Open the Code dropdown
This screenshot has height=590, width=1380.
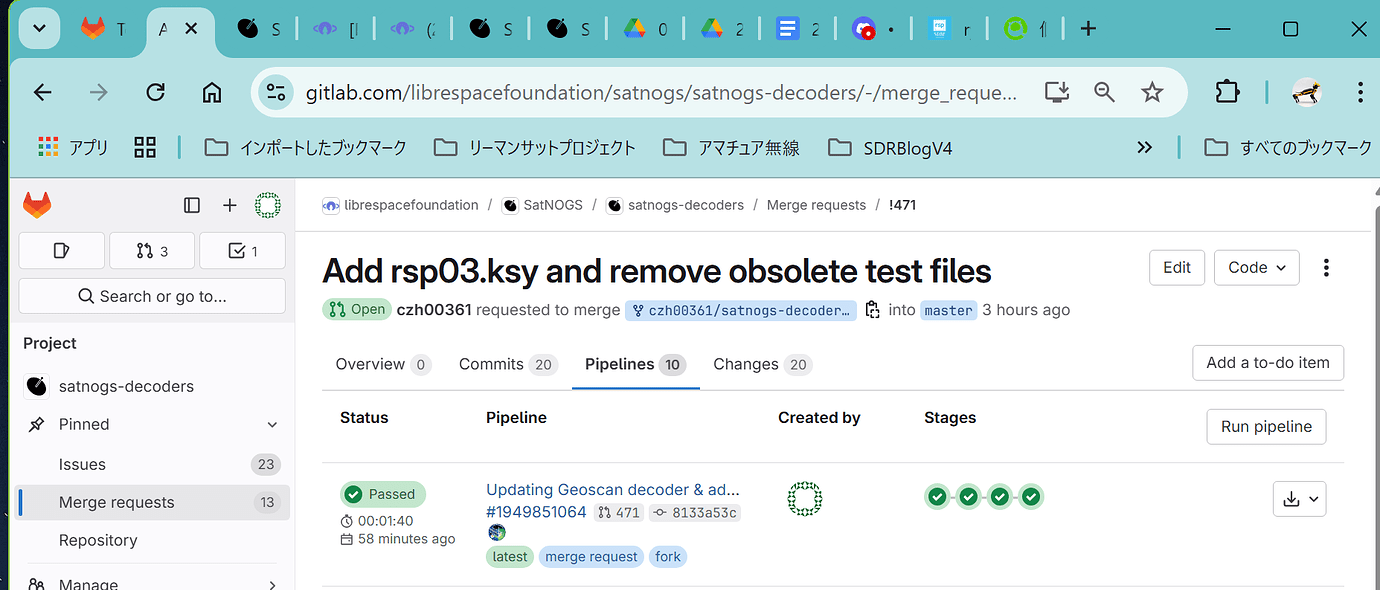click(1256, 267)
